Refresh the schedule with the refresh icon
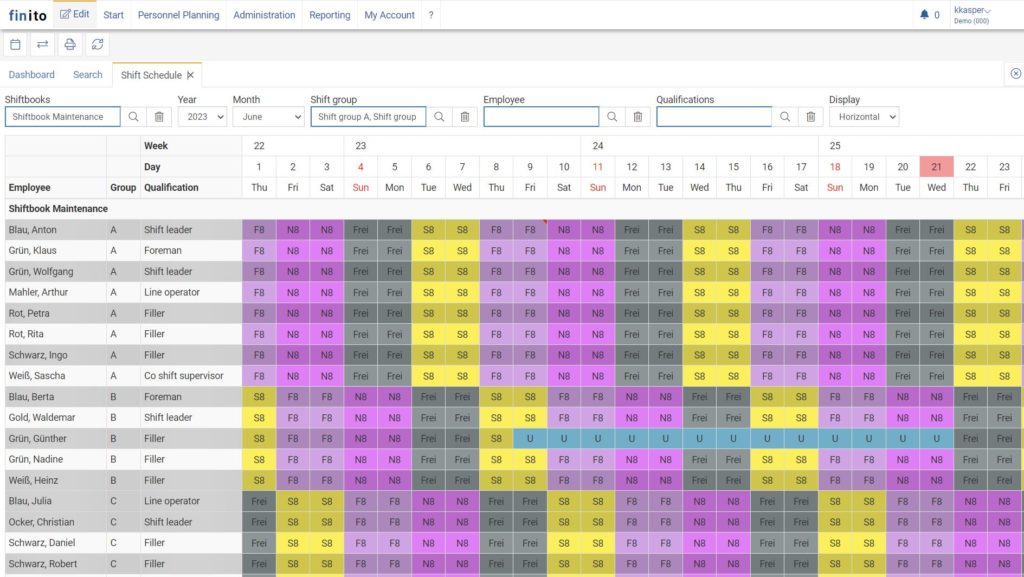Image resolution: width=1024 pixels, height=577 pixels. click(97, 44)
